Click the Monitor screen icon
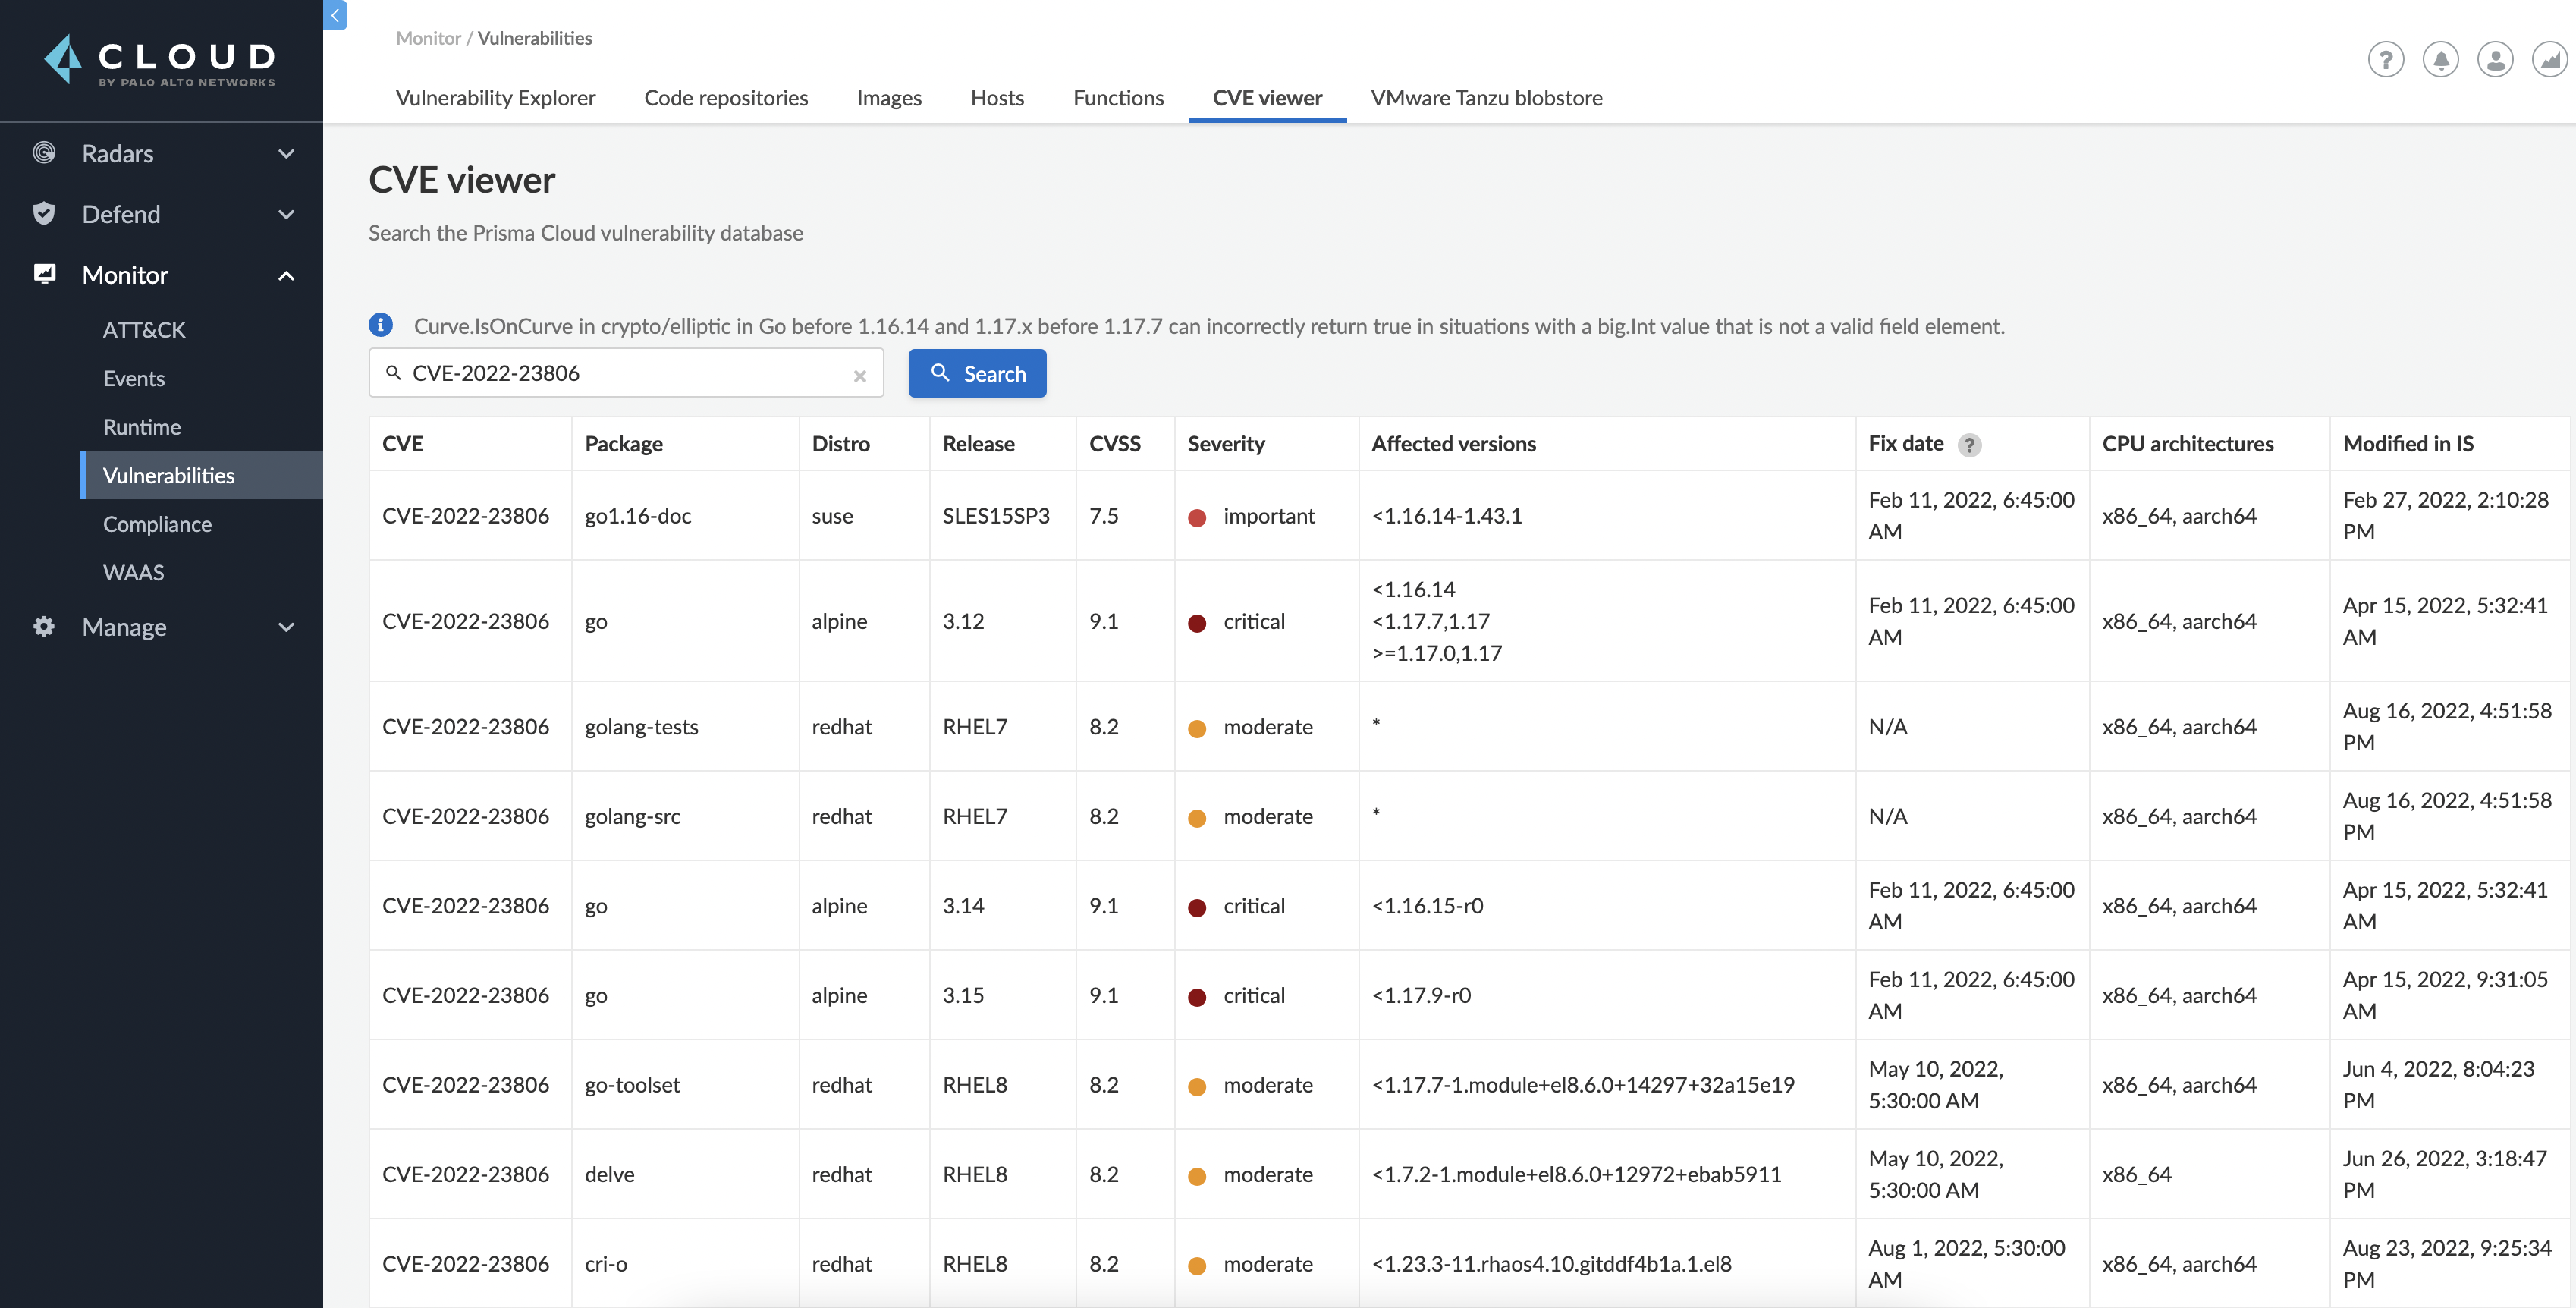This screenshot has height=1308, width=2576. click(x=44, y=274)
